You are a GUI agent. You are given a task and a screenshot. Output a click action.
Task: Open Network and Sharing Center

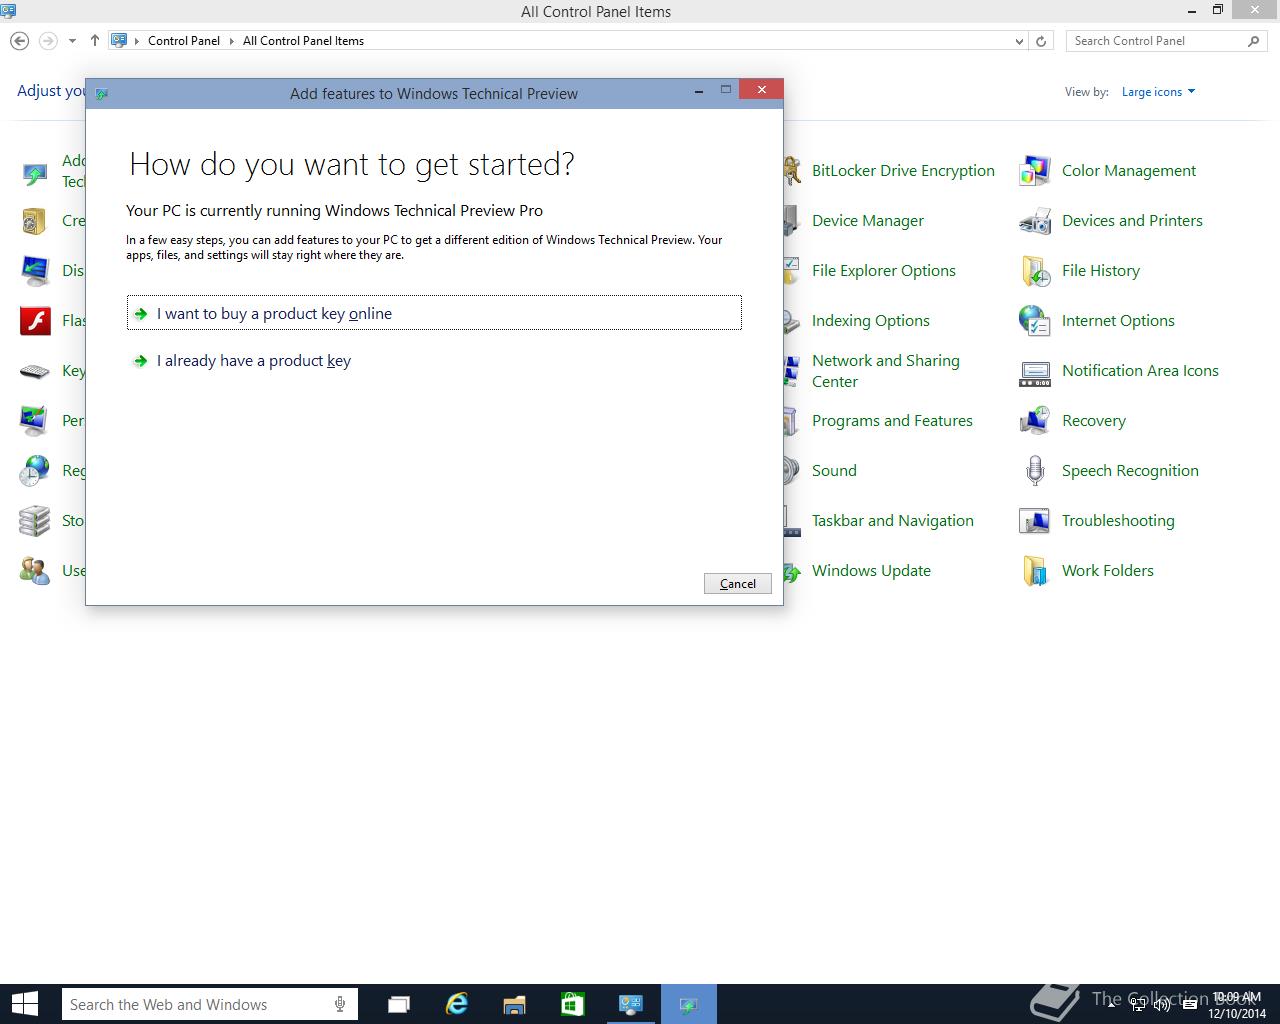tap(885, 371)
